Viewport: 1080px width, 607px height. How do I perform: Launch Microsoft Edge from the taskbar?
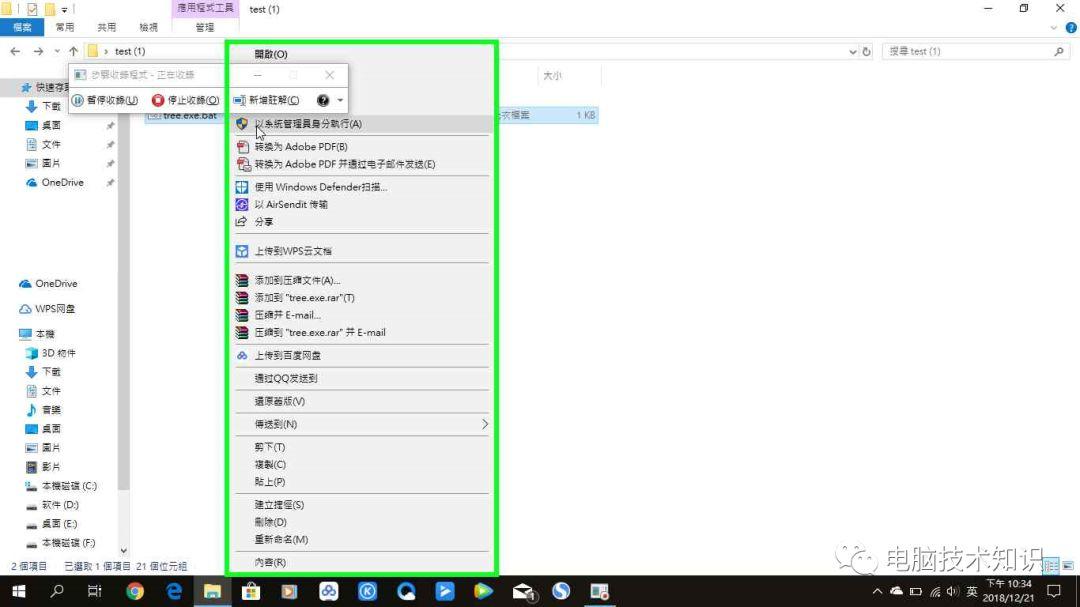point(174,591)
